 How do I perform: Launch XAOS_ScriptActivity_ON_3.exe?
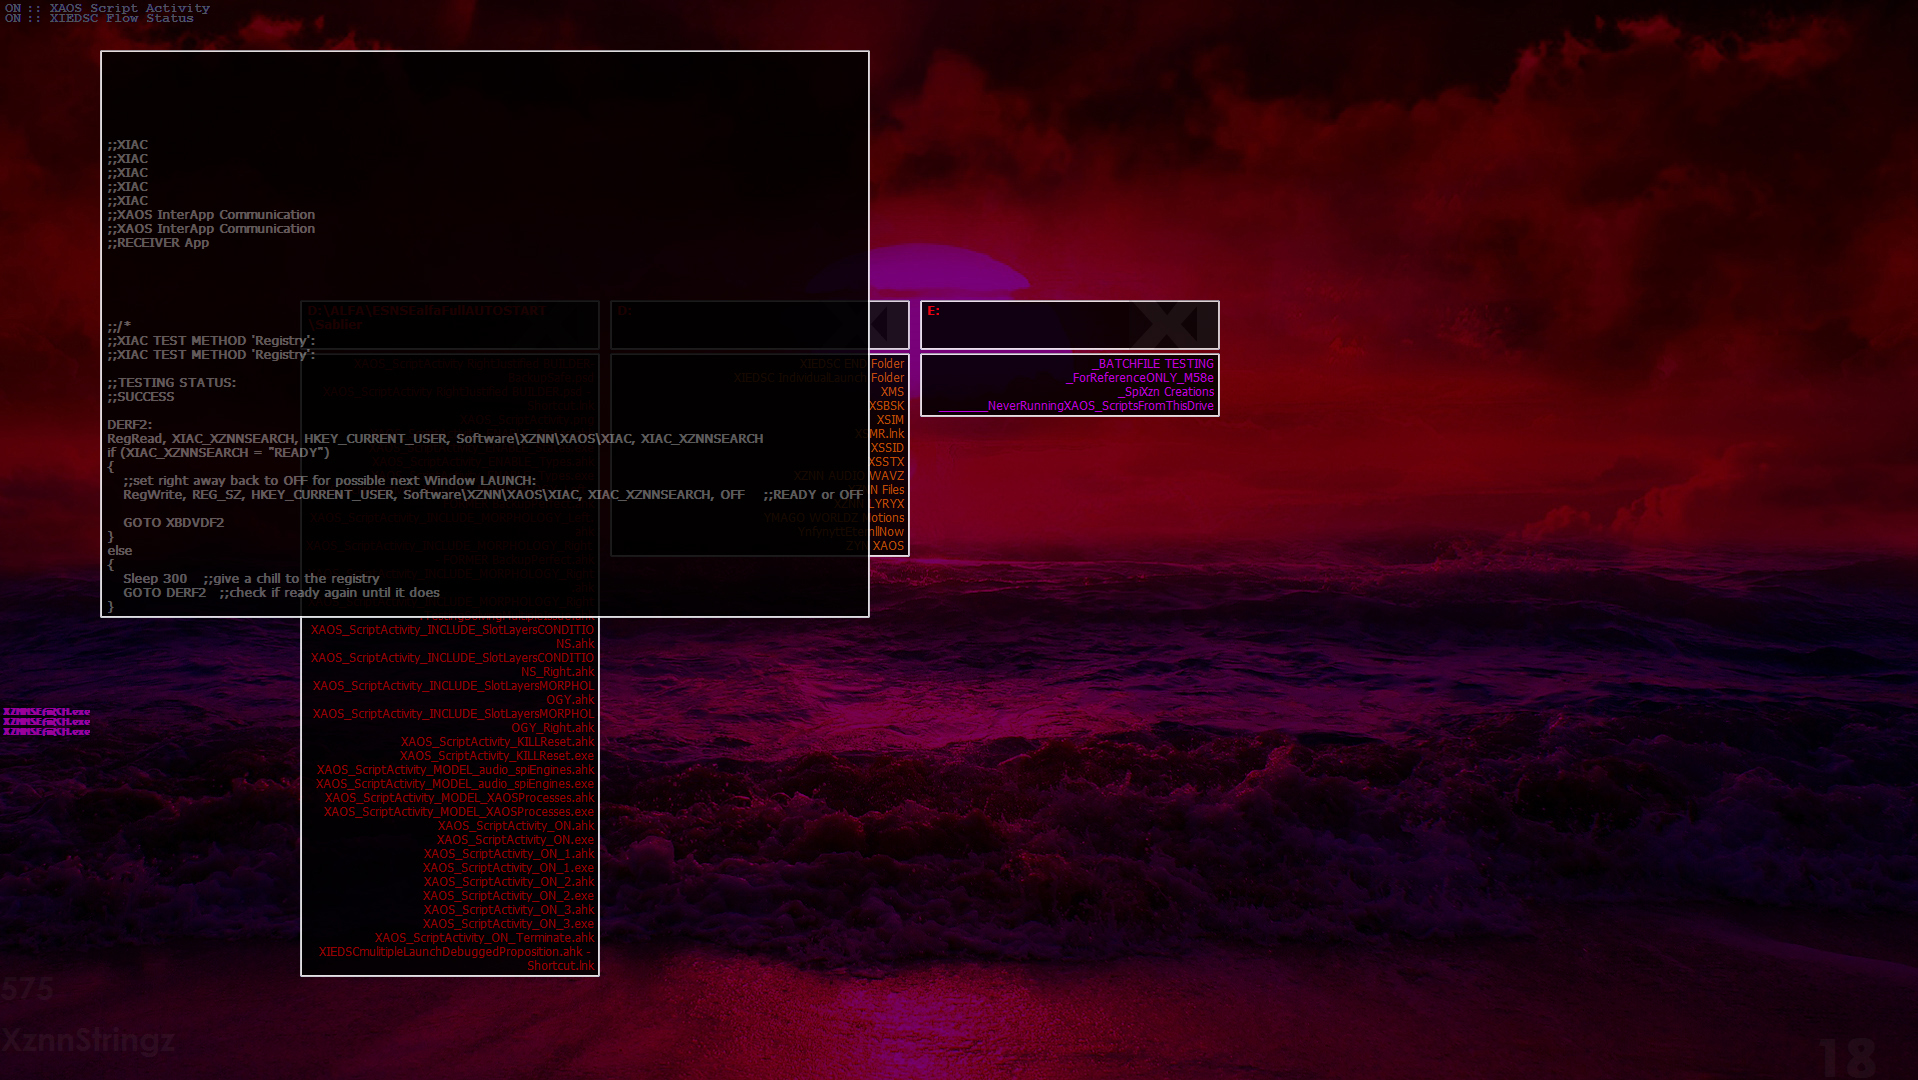(x=508, y=924)
